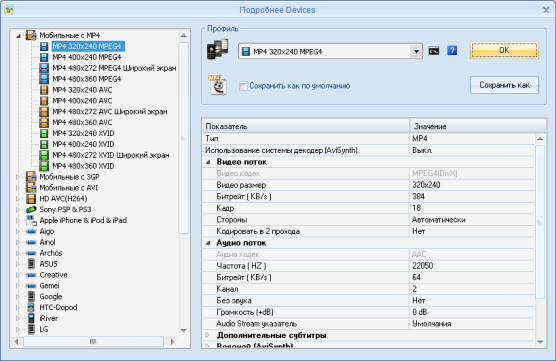Viewport: 556px width, 361px height.
Task: Select the Gemei device entry
Action: (49, 286)
